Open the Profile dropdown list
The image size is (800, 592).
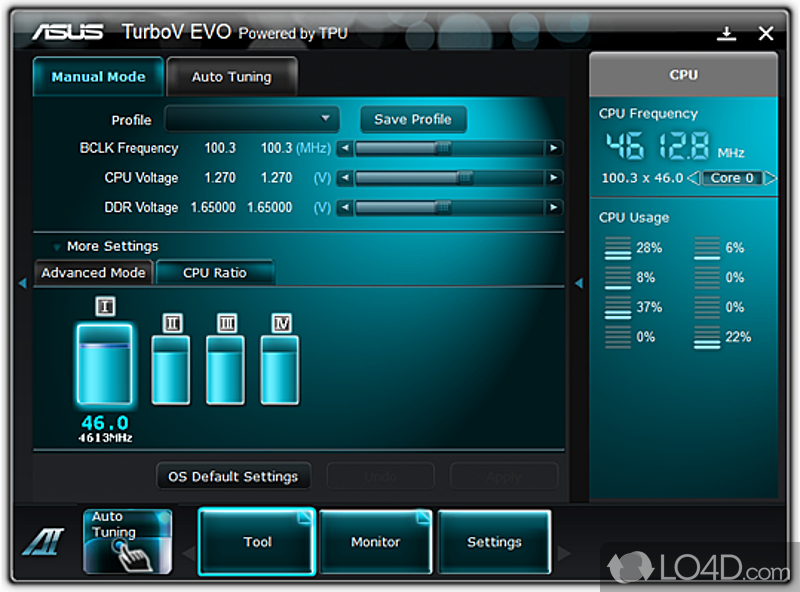(252, 119)
